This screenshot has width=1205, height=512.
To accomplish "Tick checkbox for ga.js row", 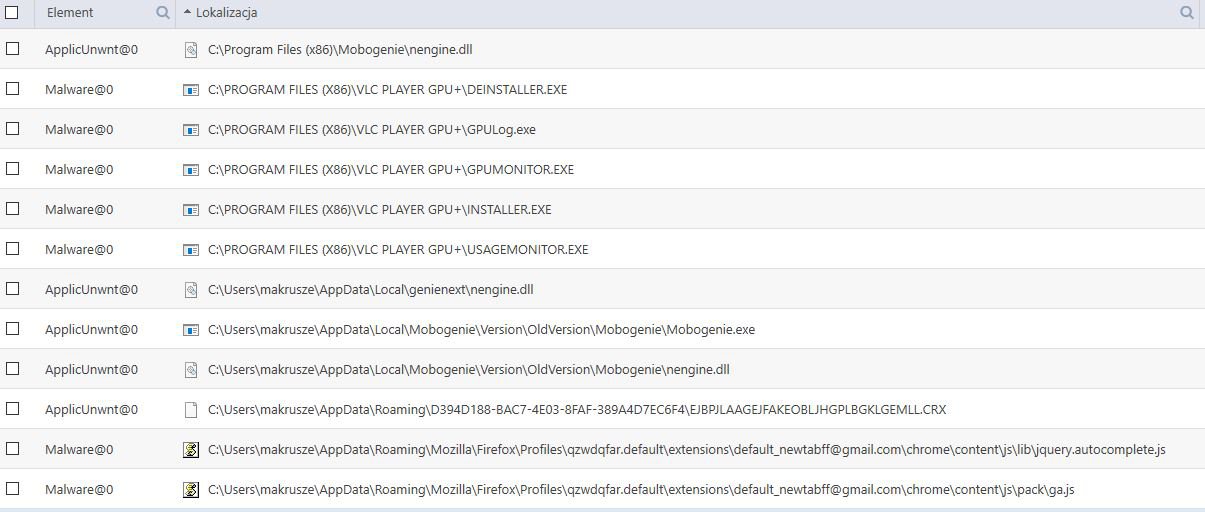I will [x=12, y=489].
